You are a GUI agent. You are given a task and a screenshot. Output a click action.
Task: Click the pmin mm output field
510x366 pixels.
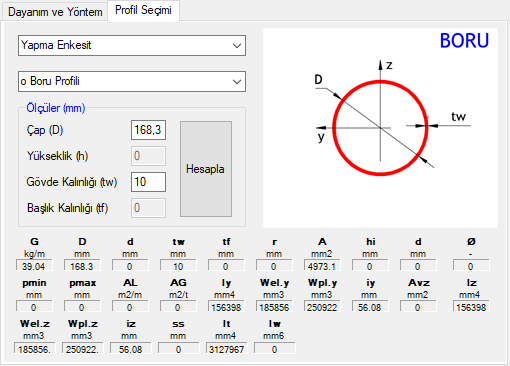(x=34, y=307)
